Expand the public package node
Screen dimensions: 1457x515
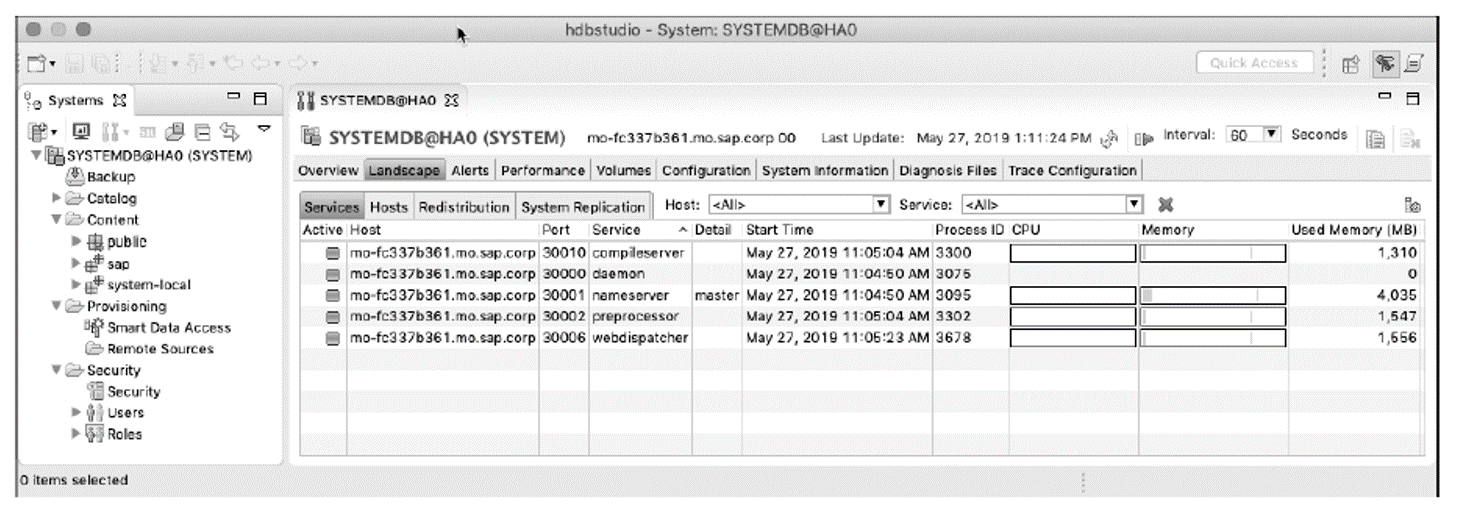coord(76,241)
